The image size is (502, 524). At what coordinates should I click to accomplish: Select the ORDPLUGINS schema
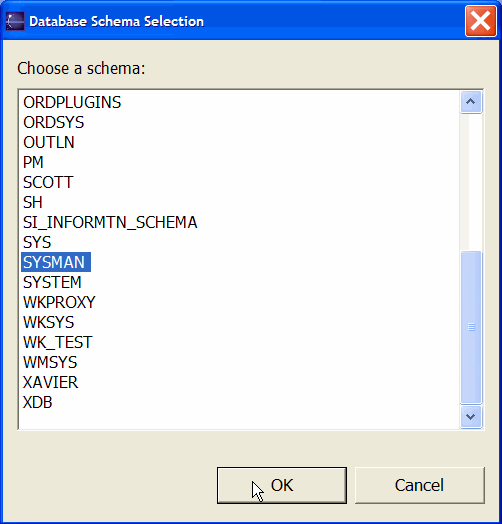pos(72,102)
